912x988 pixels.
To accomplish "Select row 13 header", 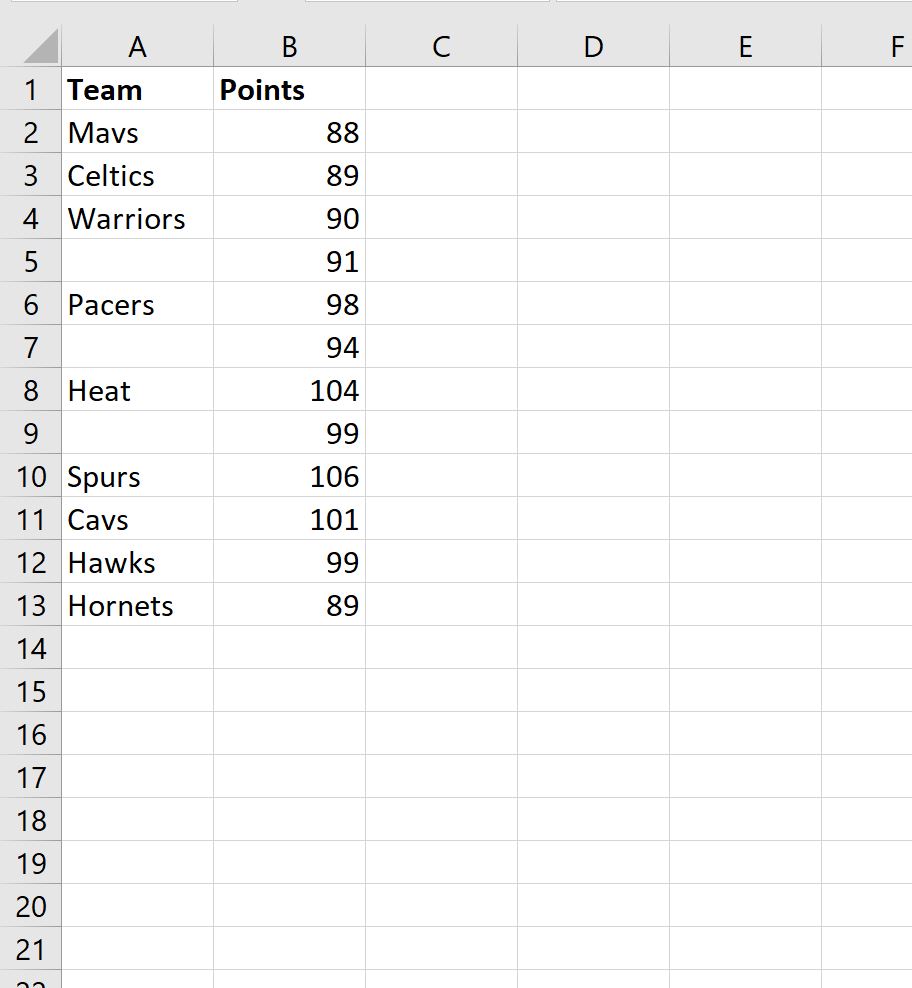I will pyautogui.click(x=31, y=605).
